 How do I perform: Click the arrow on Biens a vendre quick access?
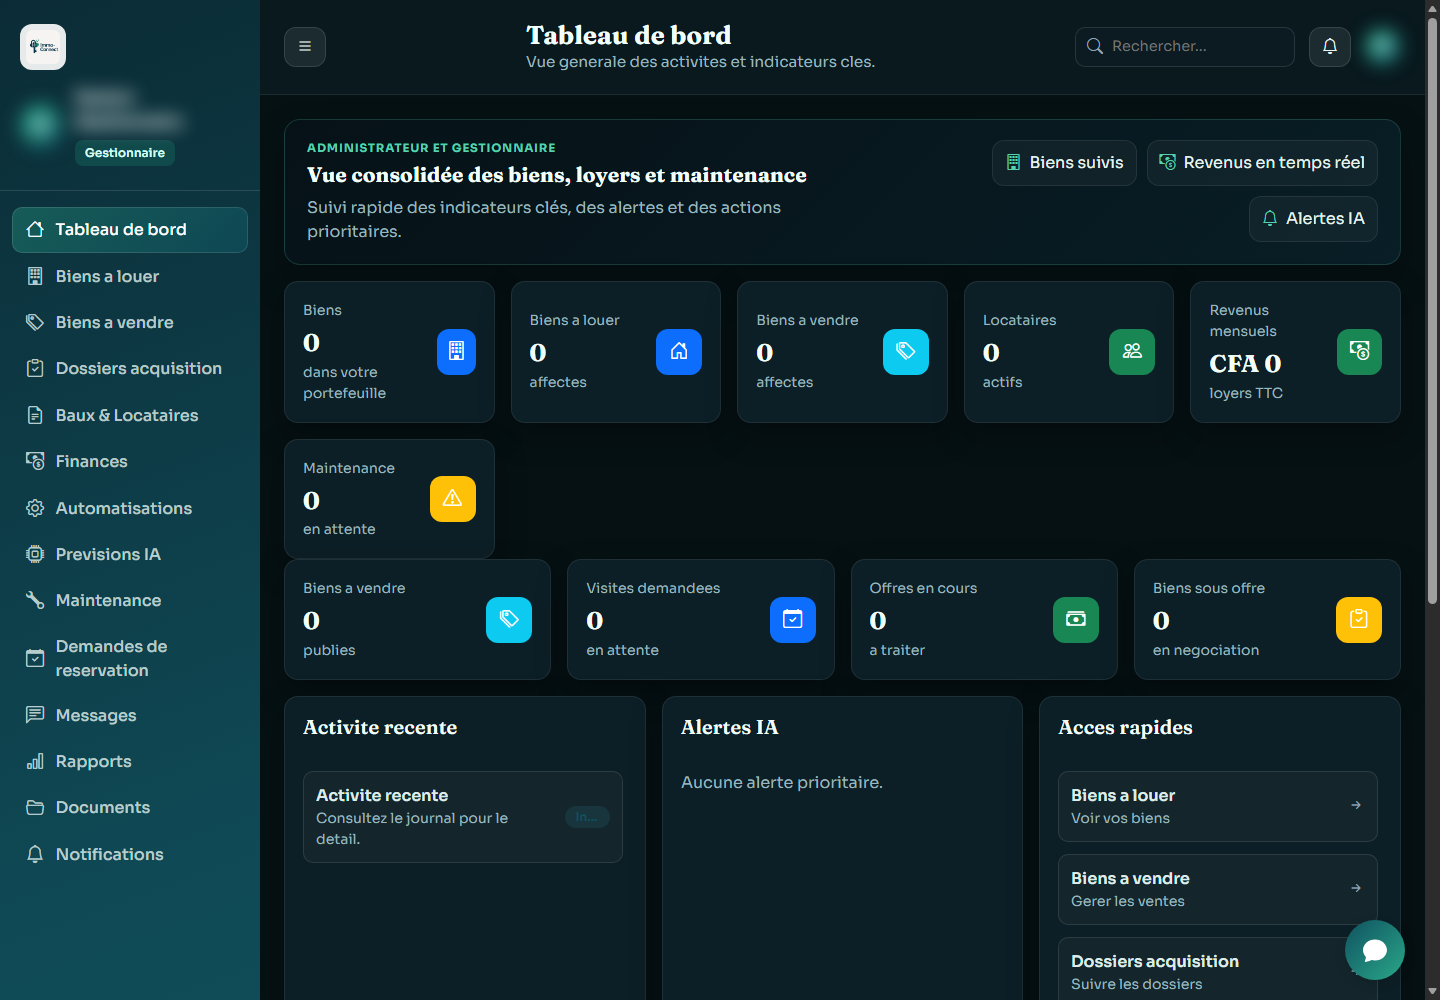tap(1356, 888)
